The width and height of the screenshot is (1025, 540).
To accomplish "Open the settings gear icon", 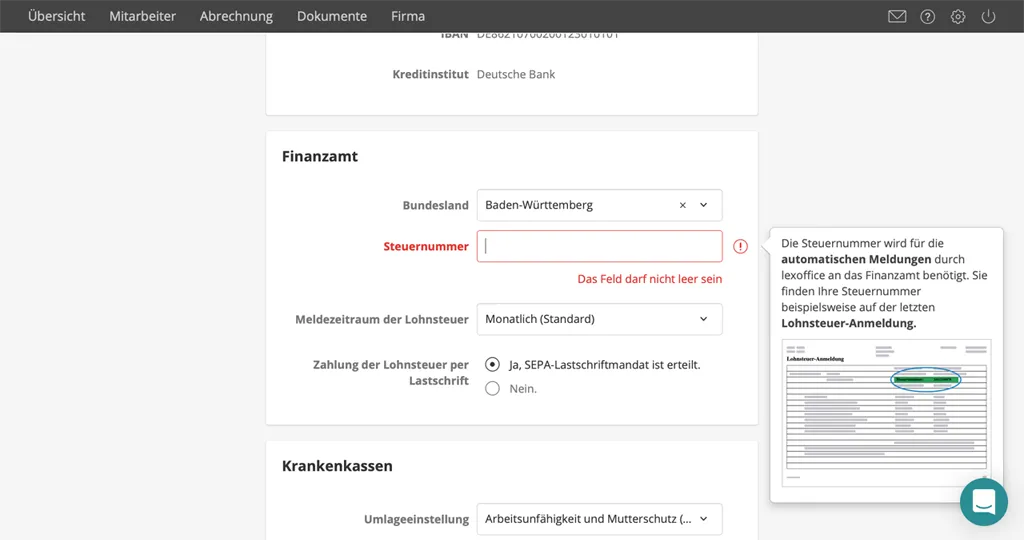I will [958, 16].
